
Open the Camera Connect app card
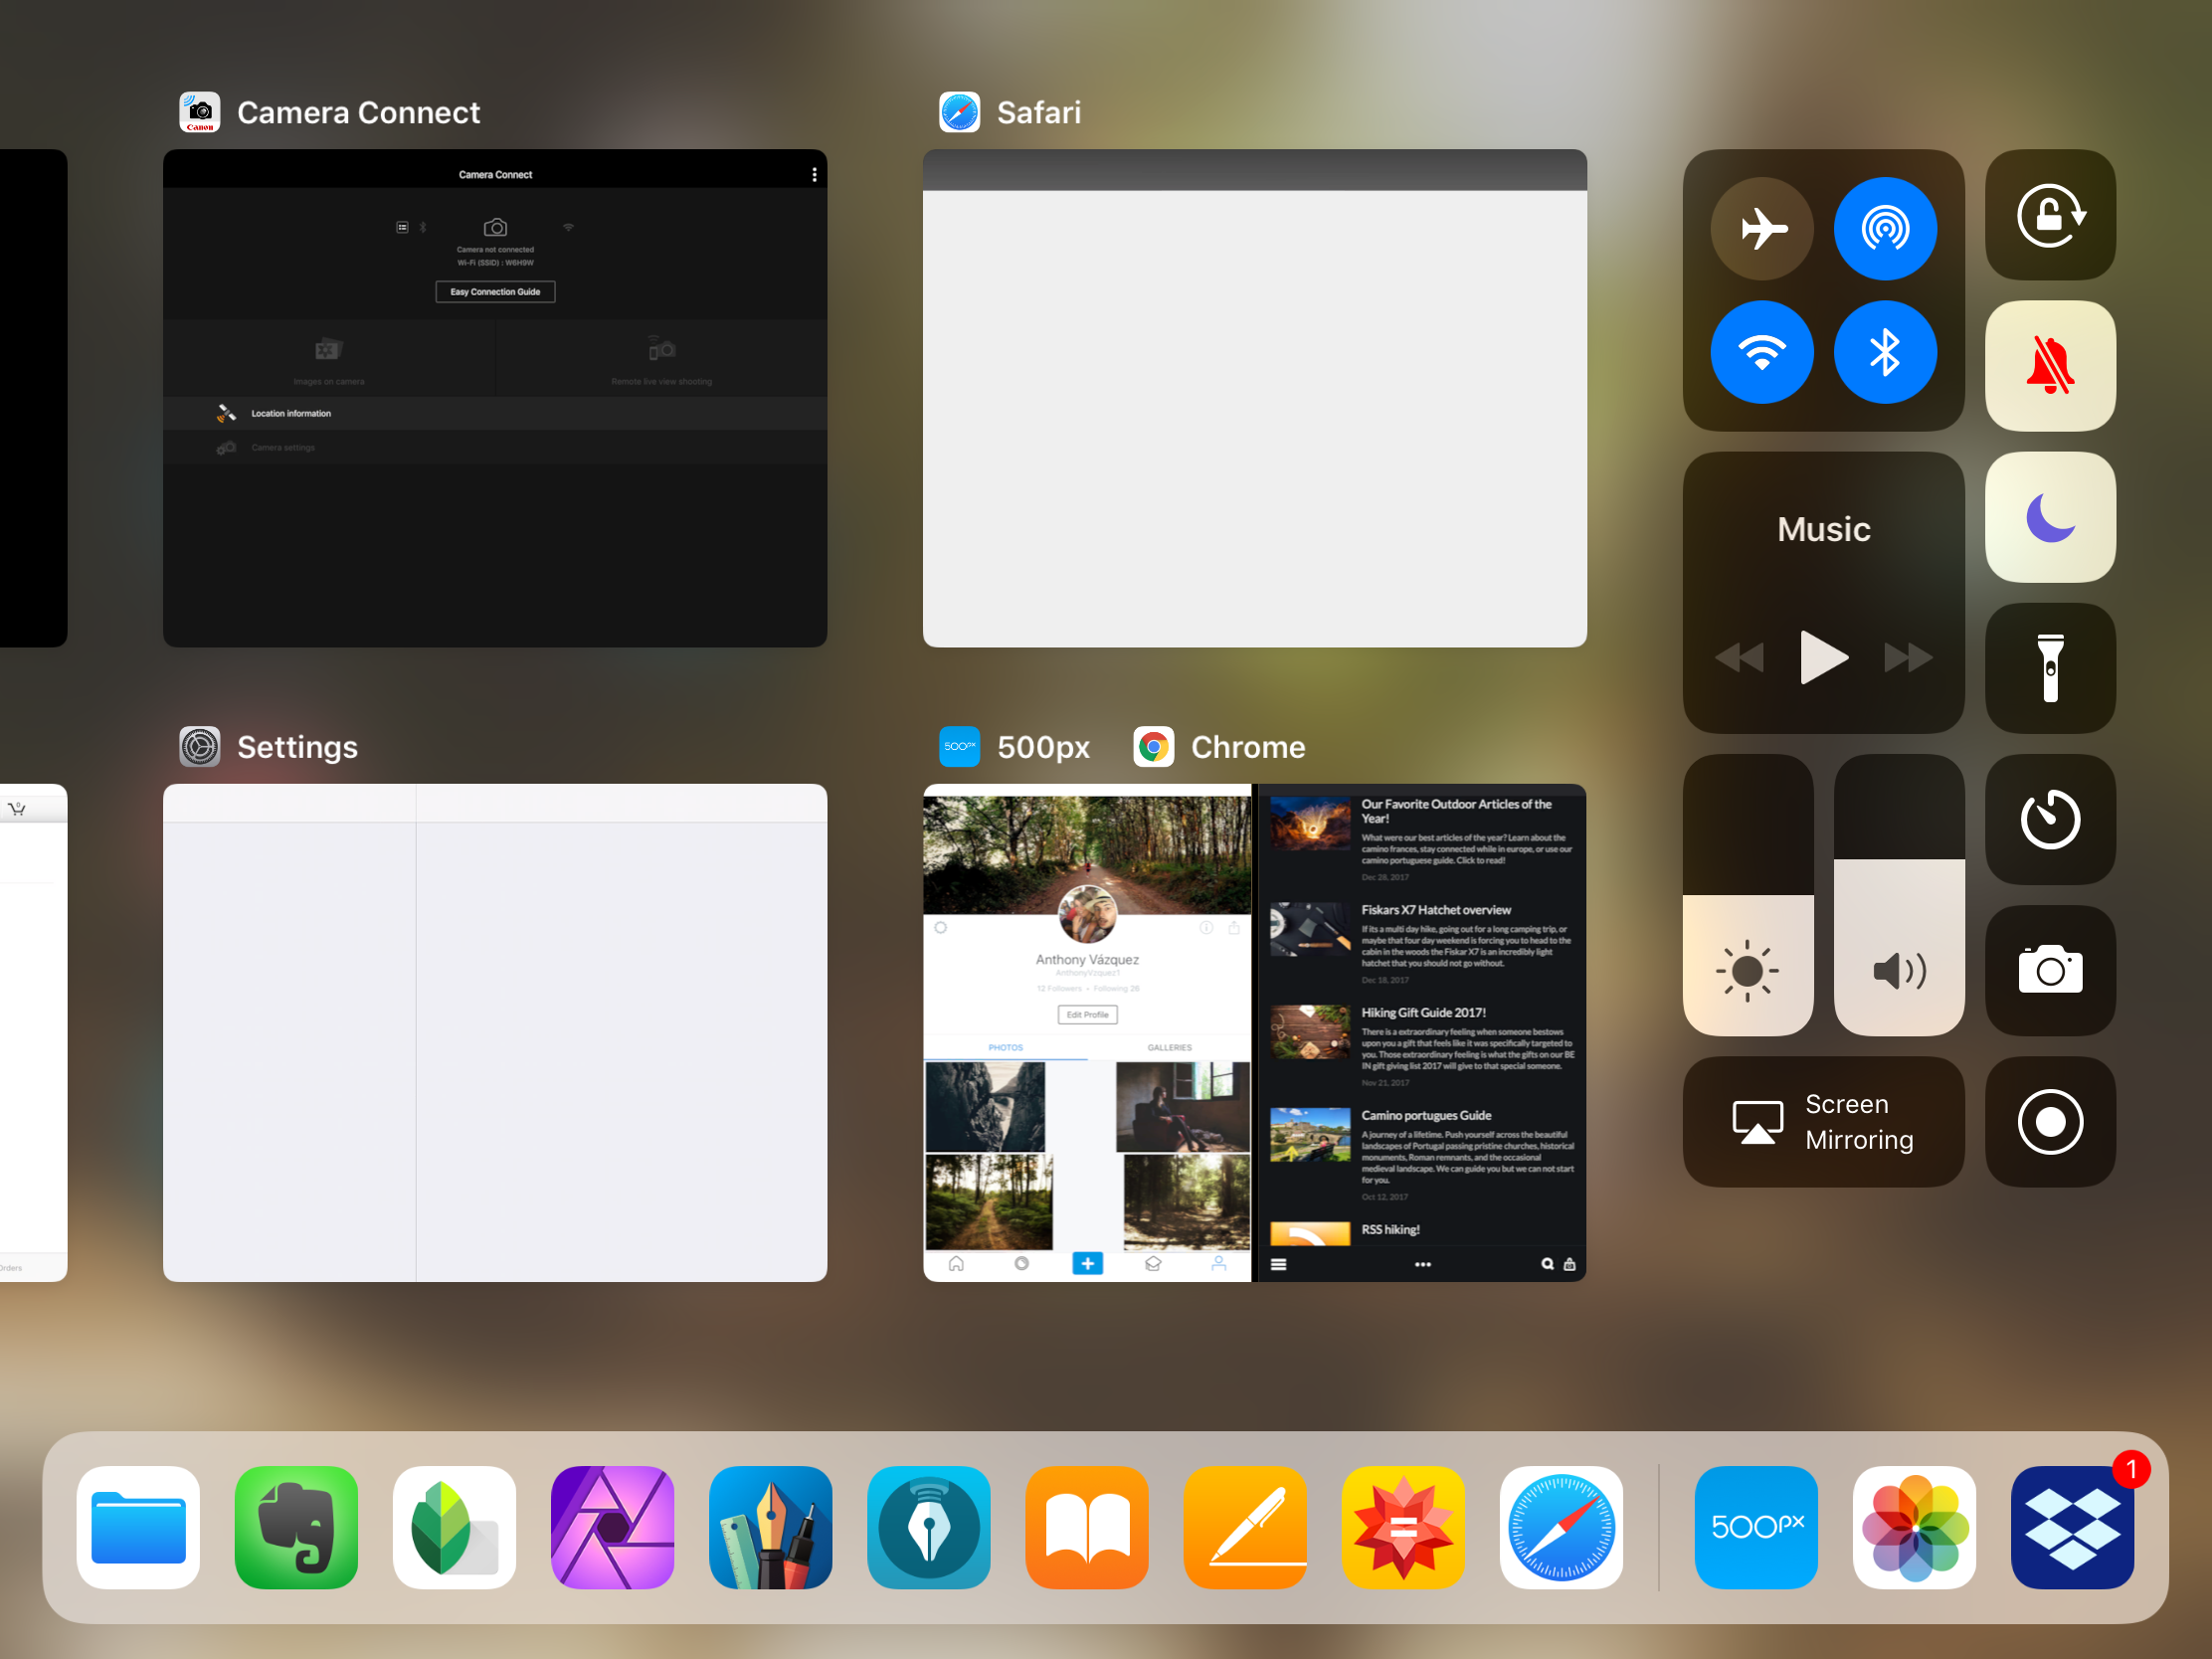495,398
